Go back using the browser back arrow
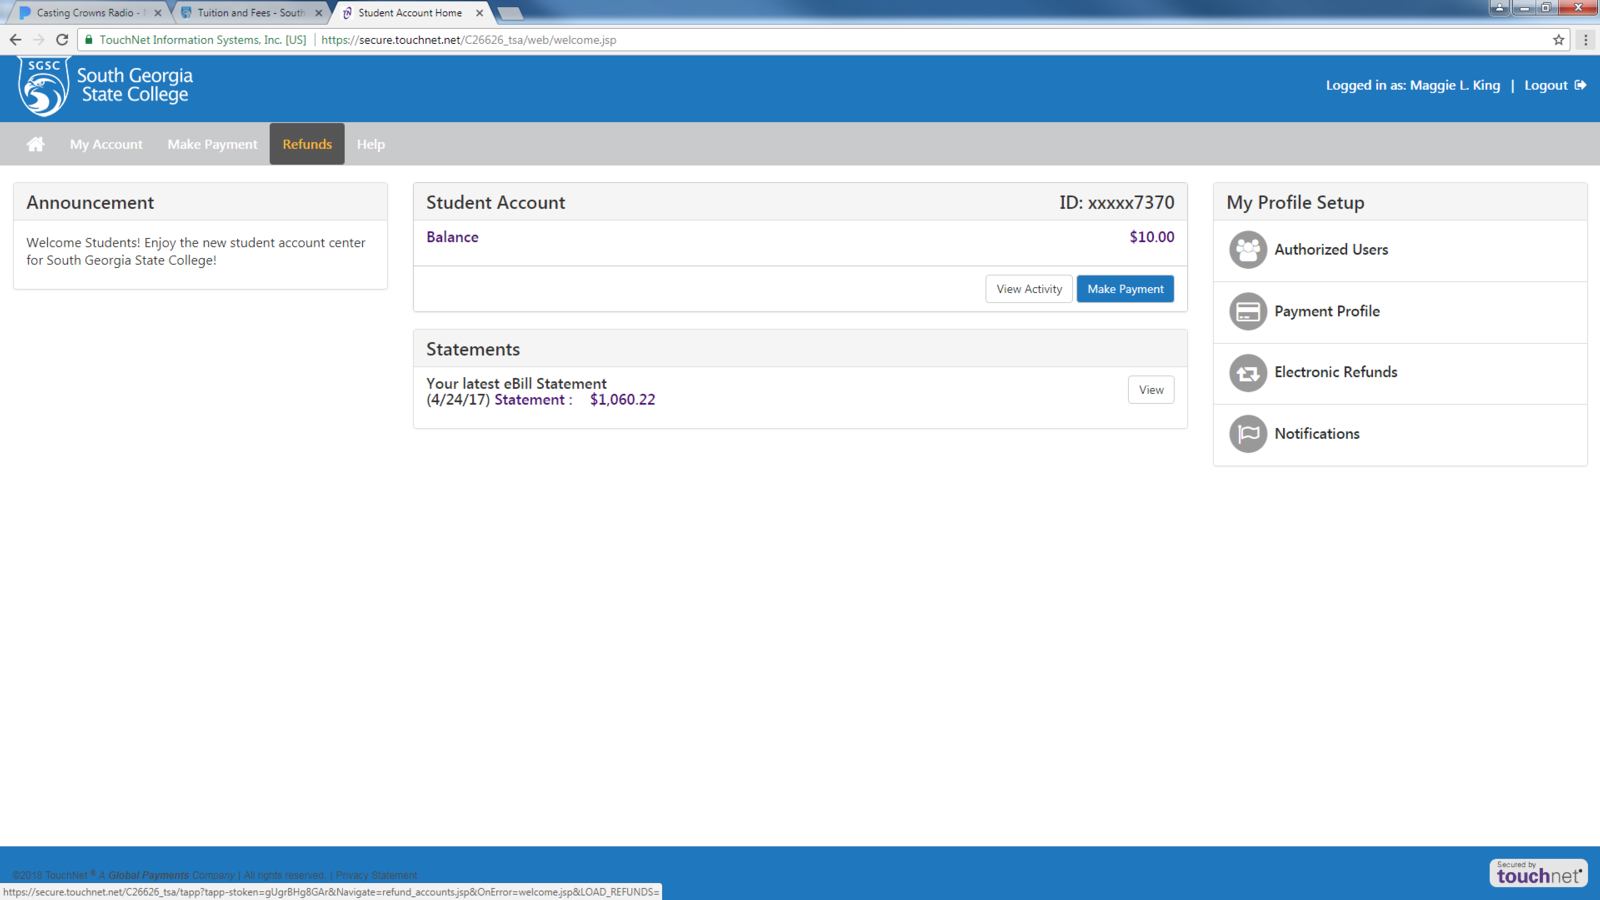Viewport: 1600px width, 900px height. (x=15, y=40)
